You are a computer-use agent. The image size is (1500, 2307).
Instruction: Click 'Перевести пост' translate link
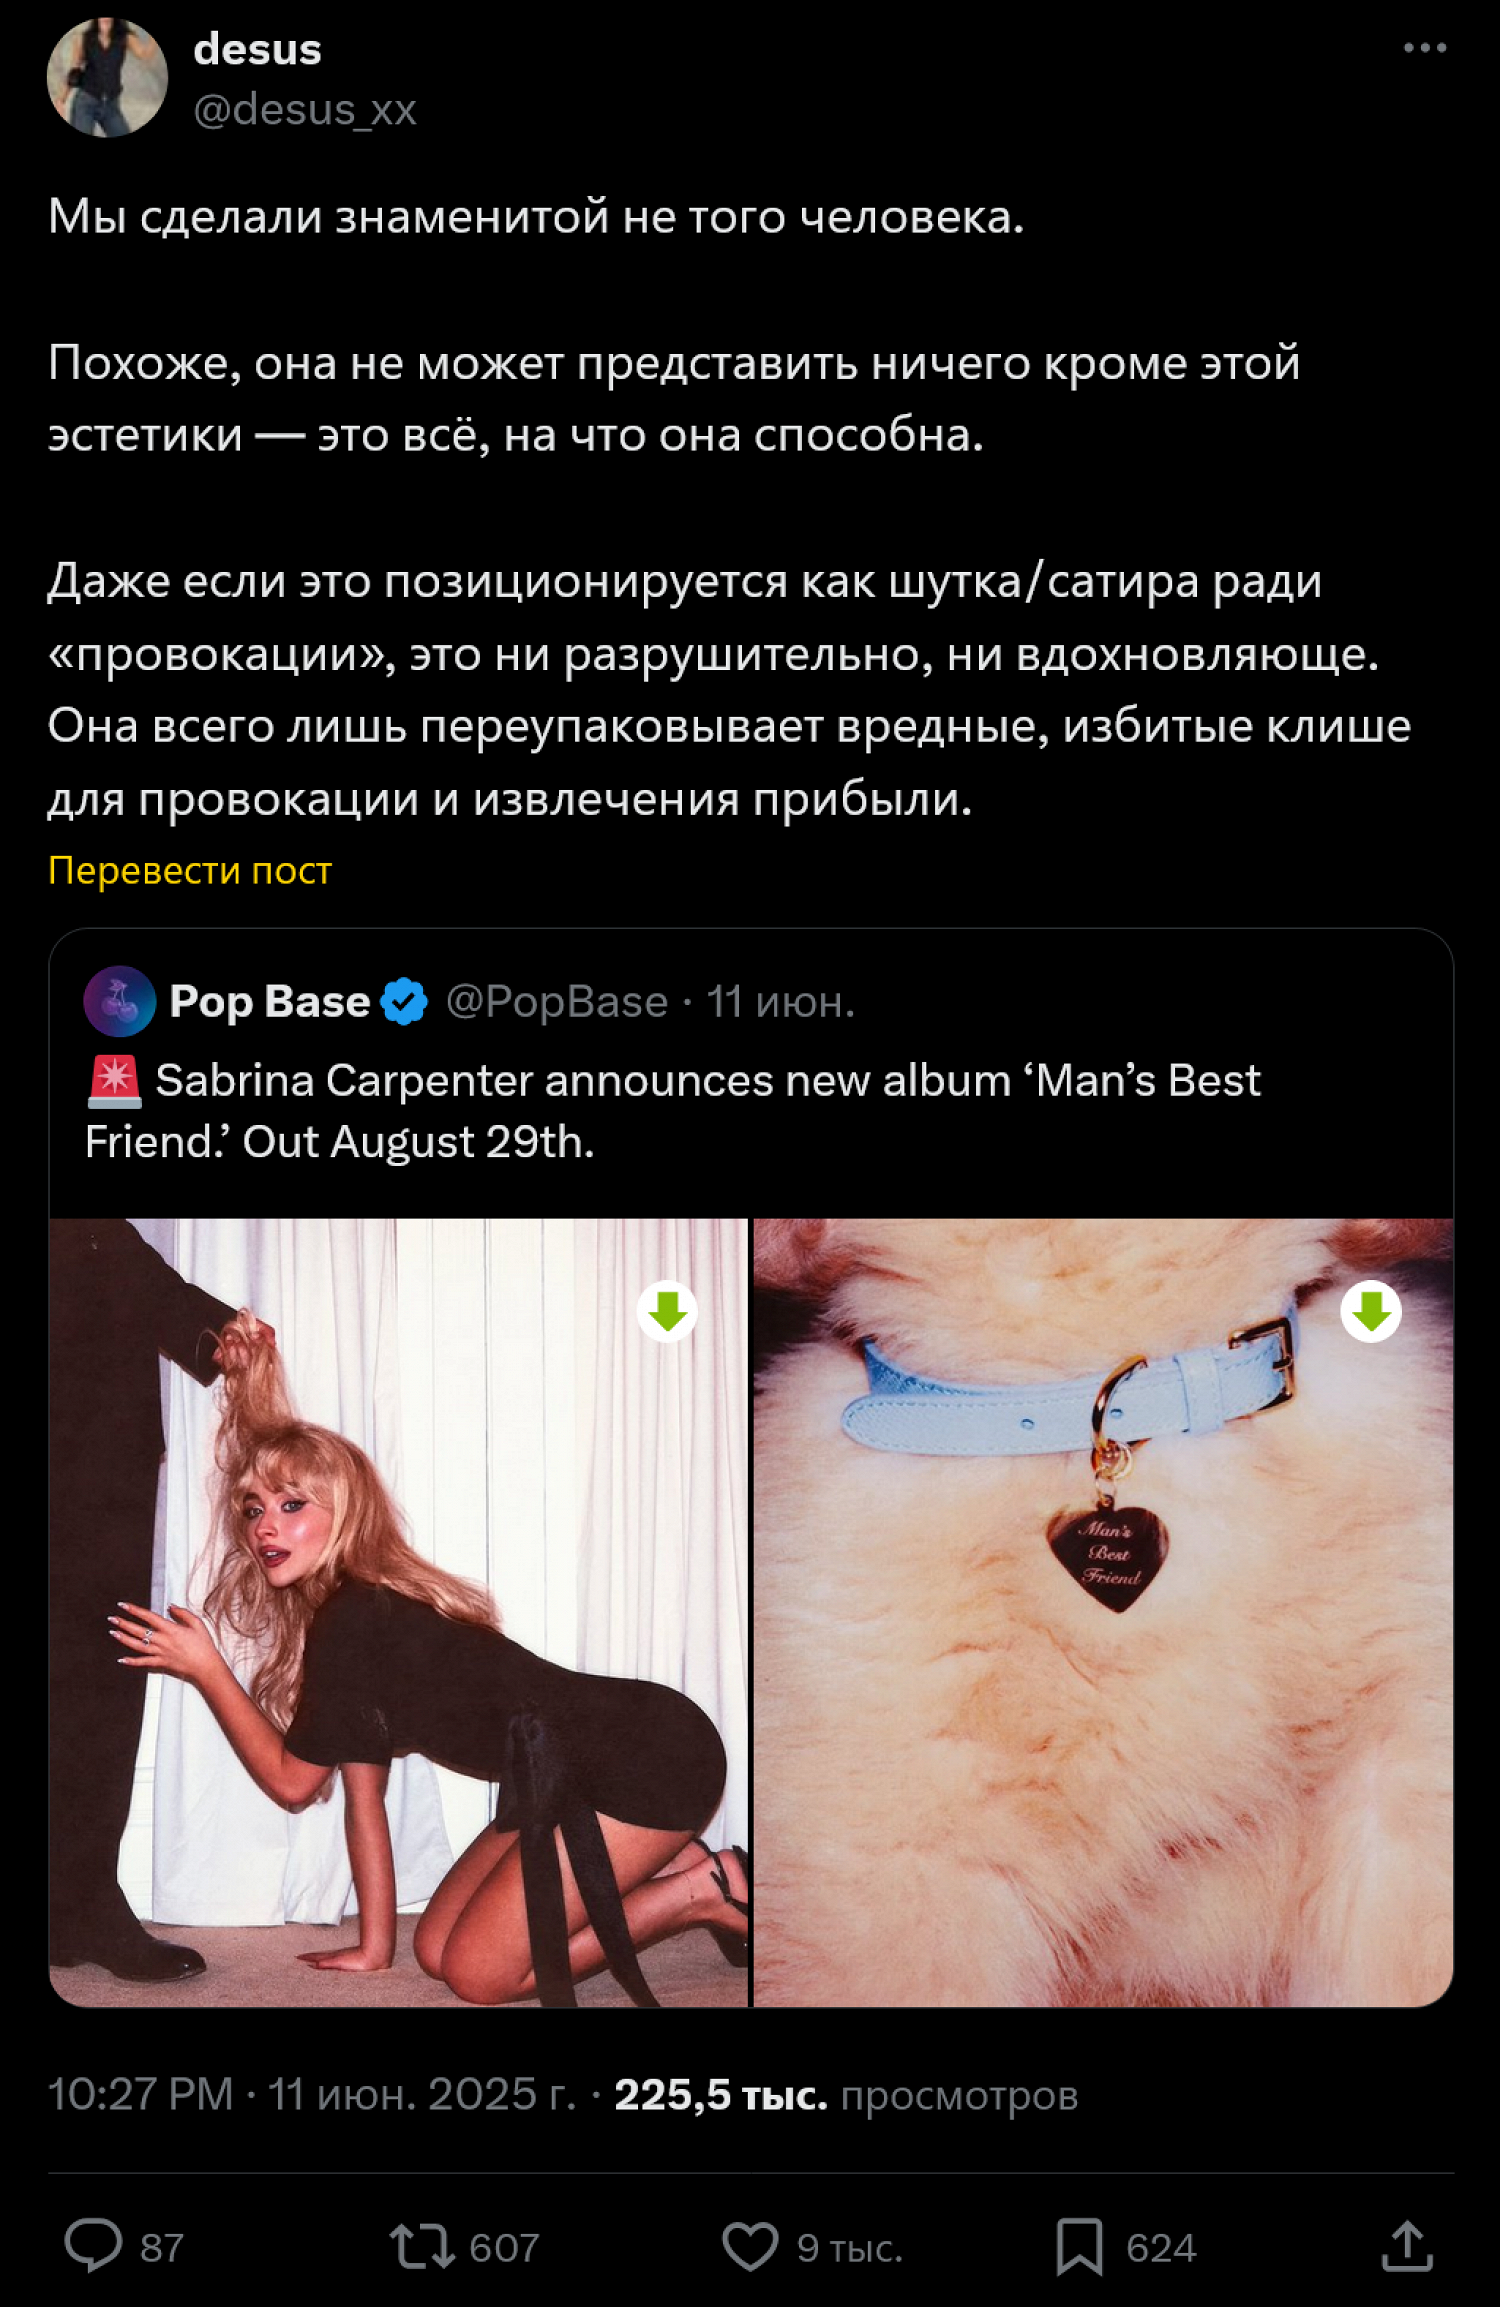[190, 870]
